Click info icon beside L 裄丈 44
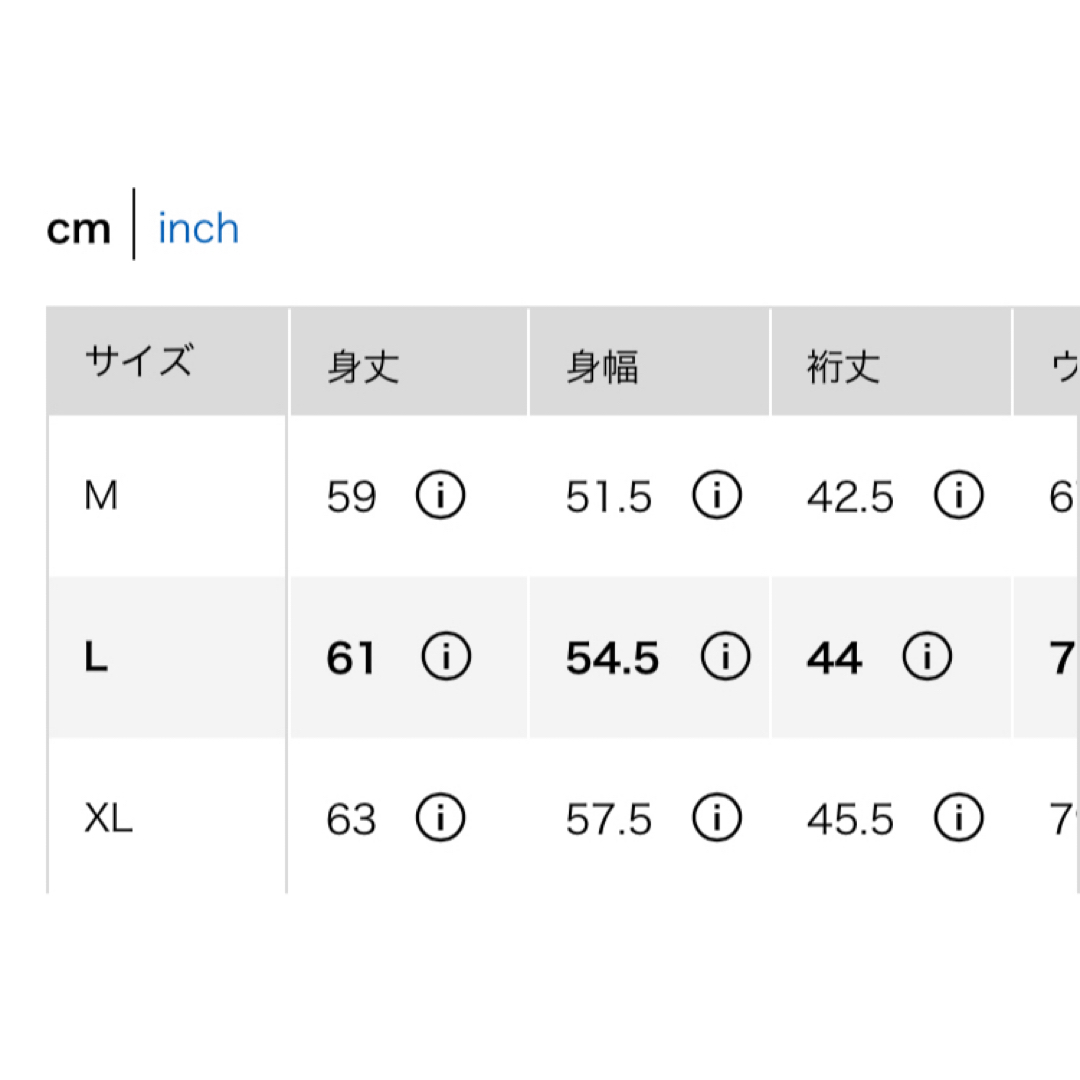Screen dimensions: 1080x1080 click(927, 656)
